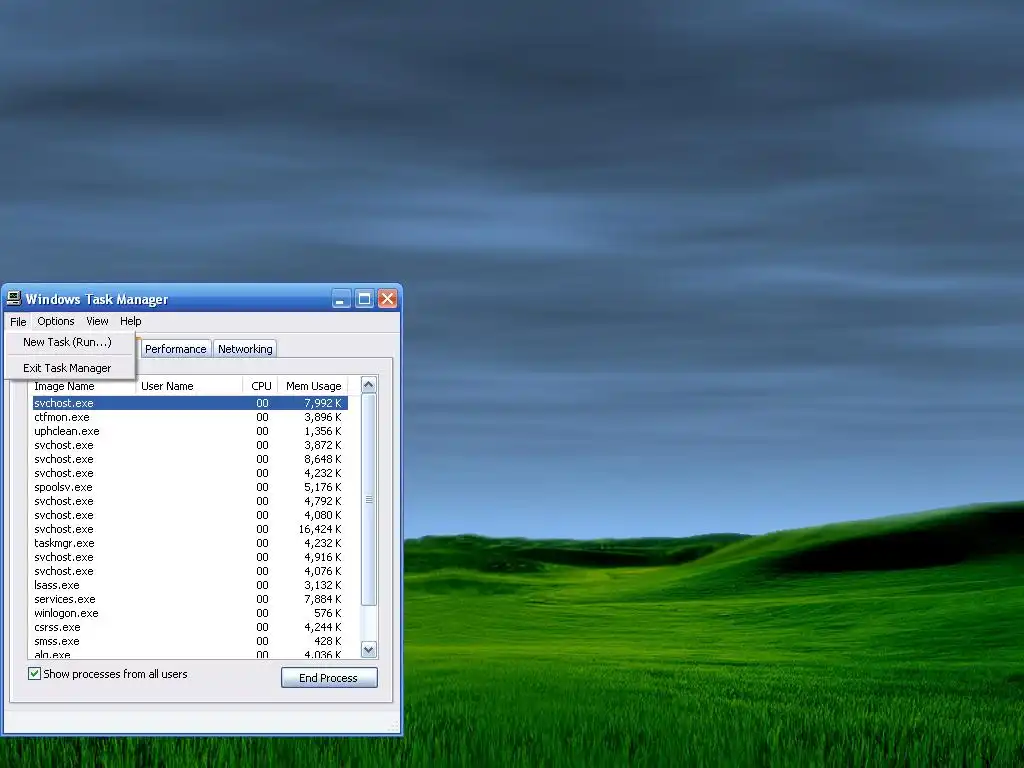Toggle Show processes from all users checkbox

click(x=35, y=674)
